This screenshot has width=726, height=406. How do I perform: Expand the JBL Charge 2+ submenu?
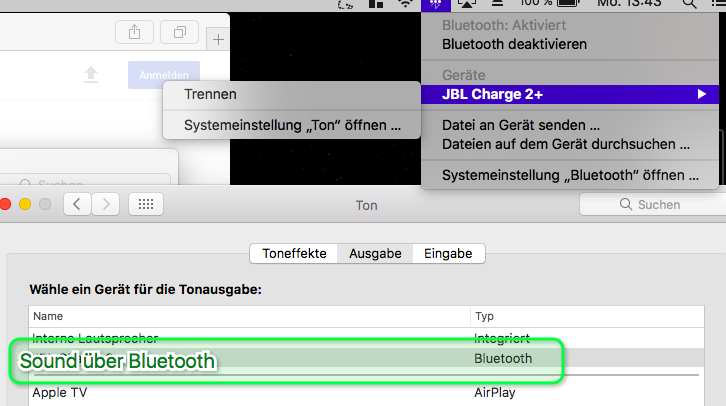[x=570, y=94]
